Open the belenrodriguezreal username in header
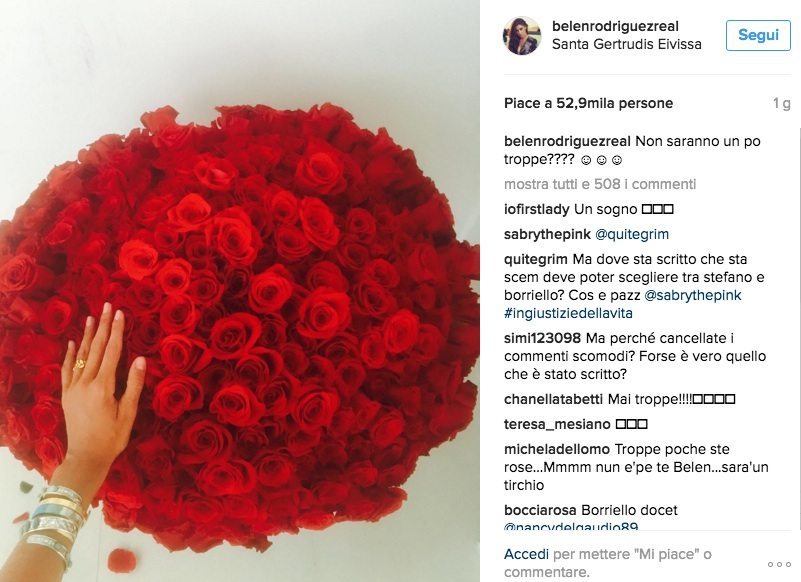The image size is (801, 582). 615,26
